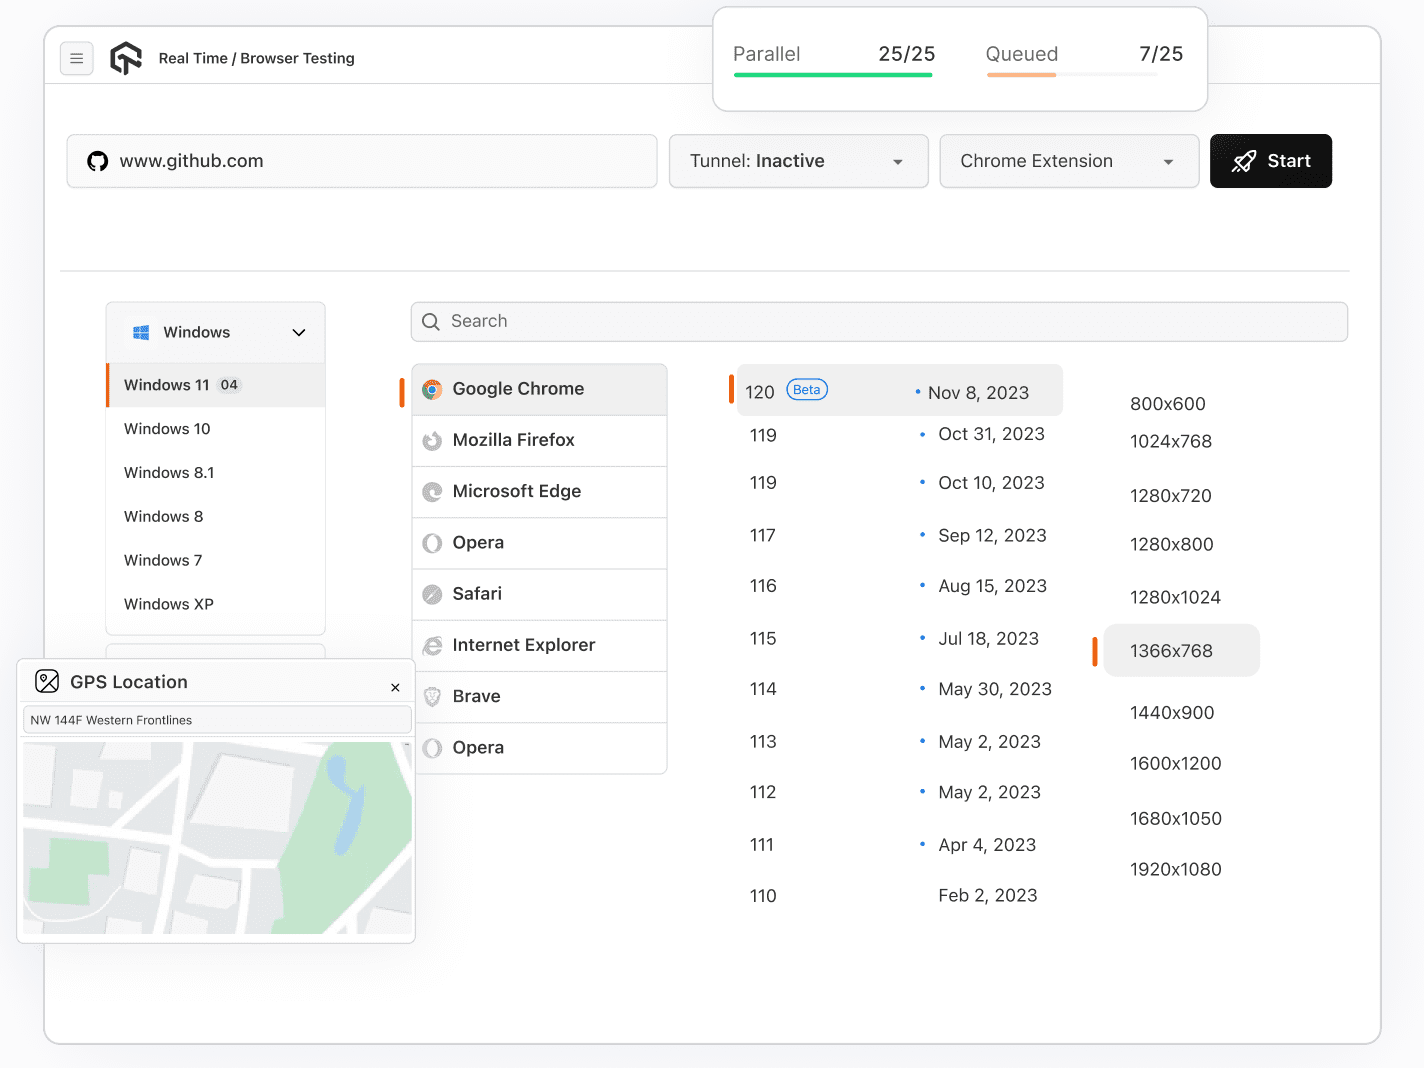Click the green Parallel progress bar
The width and height of the screenshot is (1424, 1068).
point(832,75)
